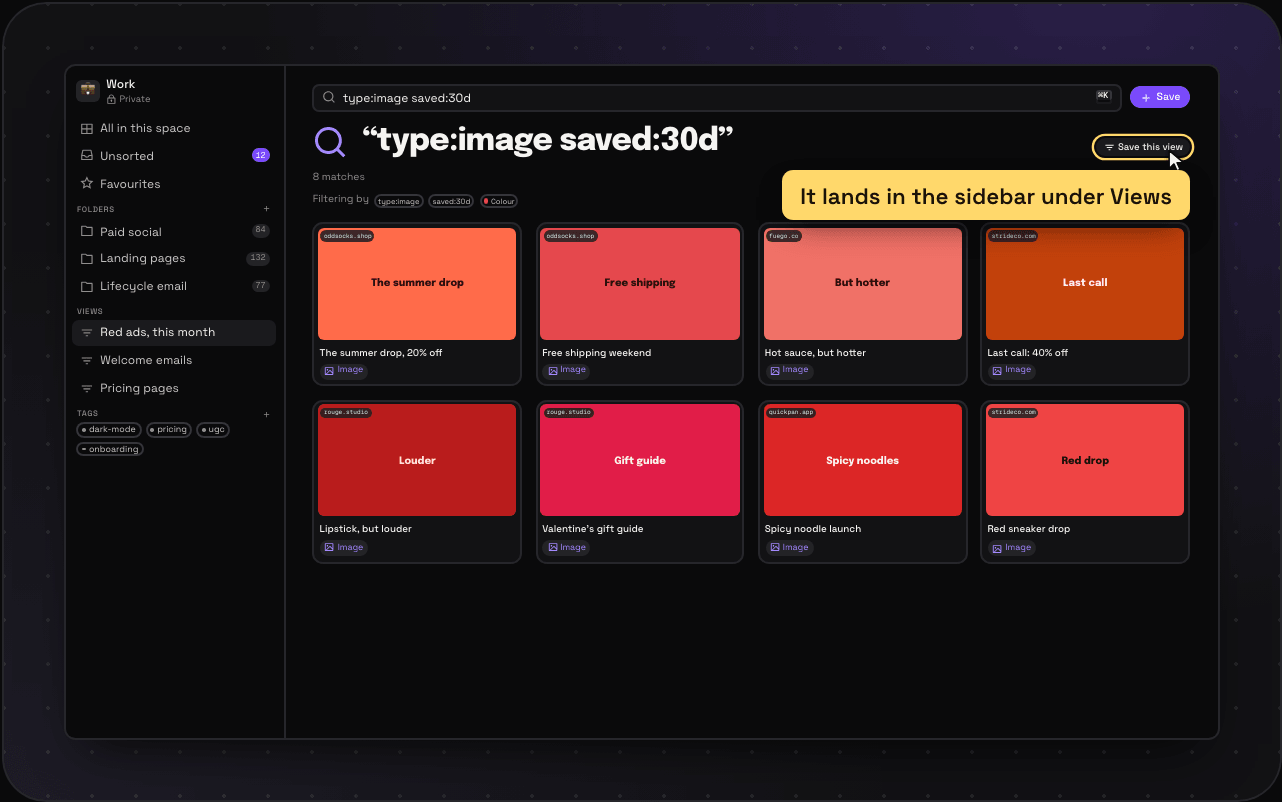
Task: Open the Unsorted inbox
Action: click(x=174, y=156)
